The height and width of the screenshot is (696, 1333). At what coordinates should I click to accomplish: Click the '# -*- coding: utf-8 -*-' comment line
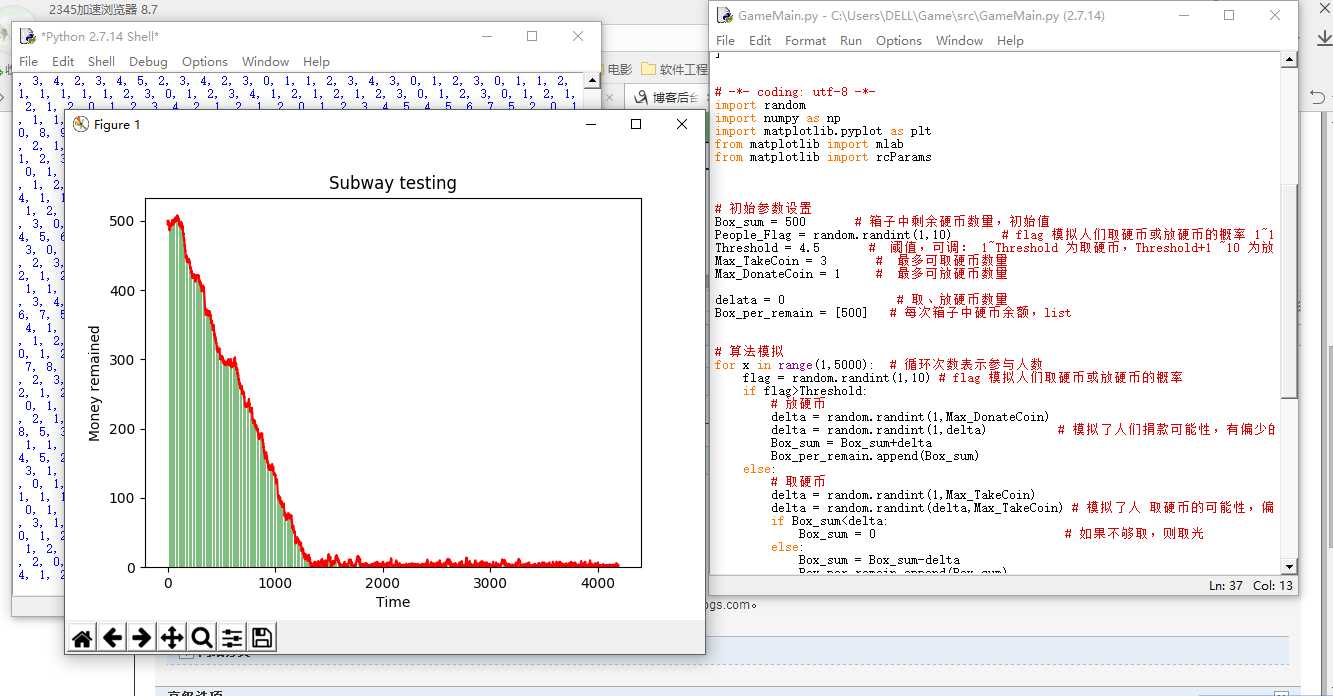pyautogui.click(x=795, y=92)
